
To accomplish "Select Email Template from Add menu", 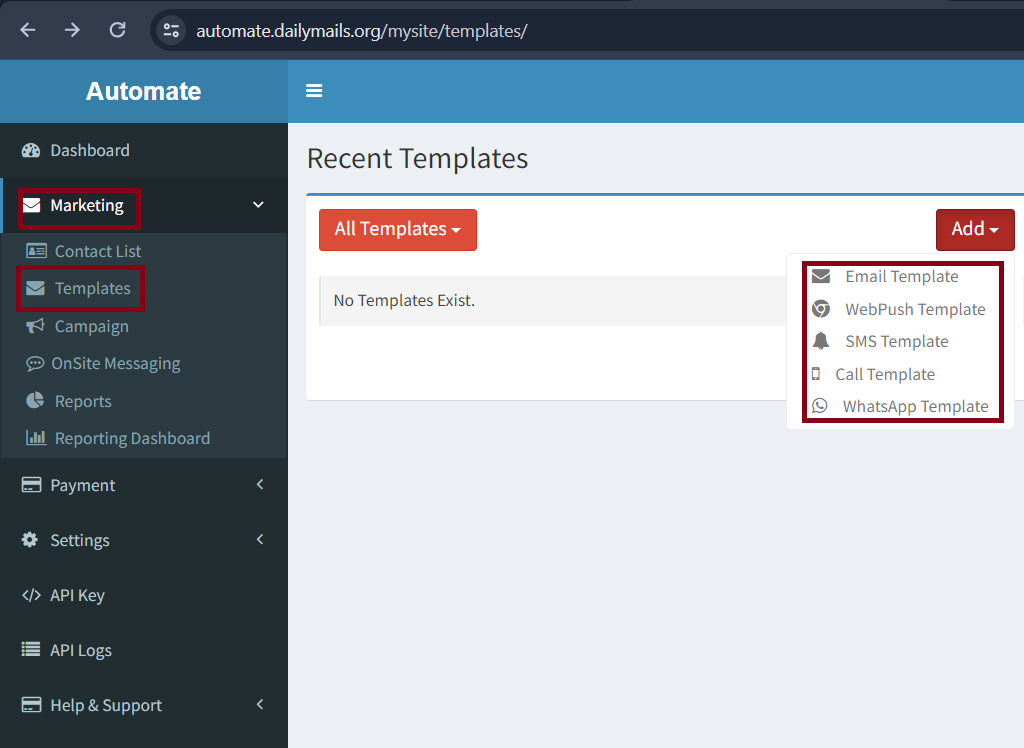I will [900, 277].
